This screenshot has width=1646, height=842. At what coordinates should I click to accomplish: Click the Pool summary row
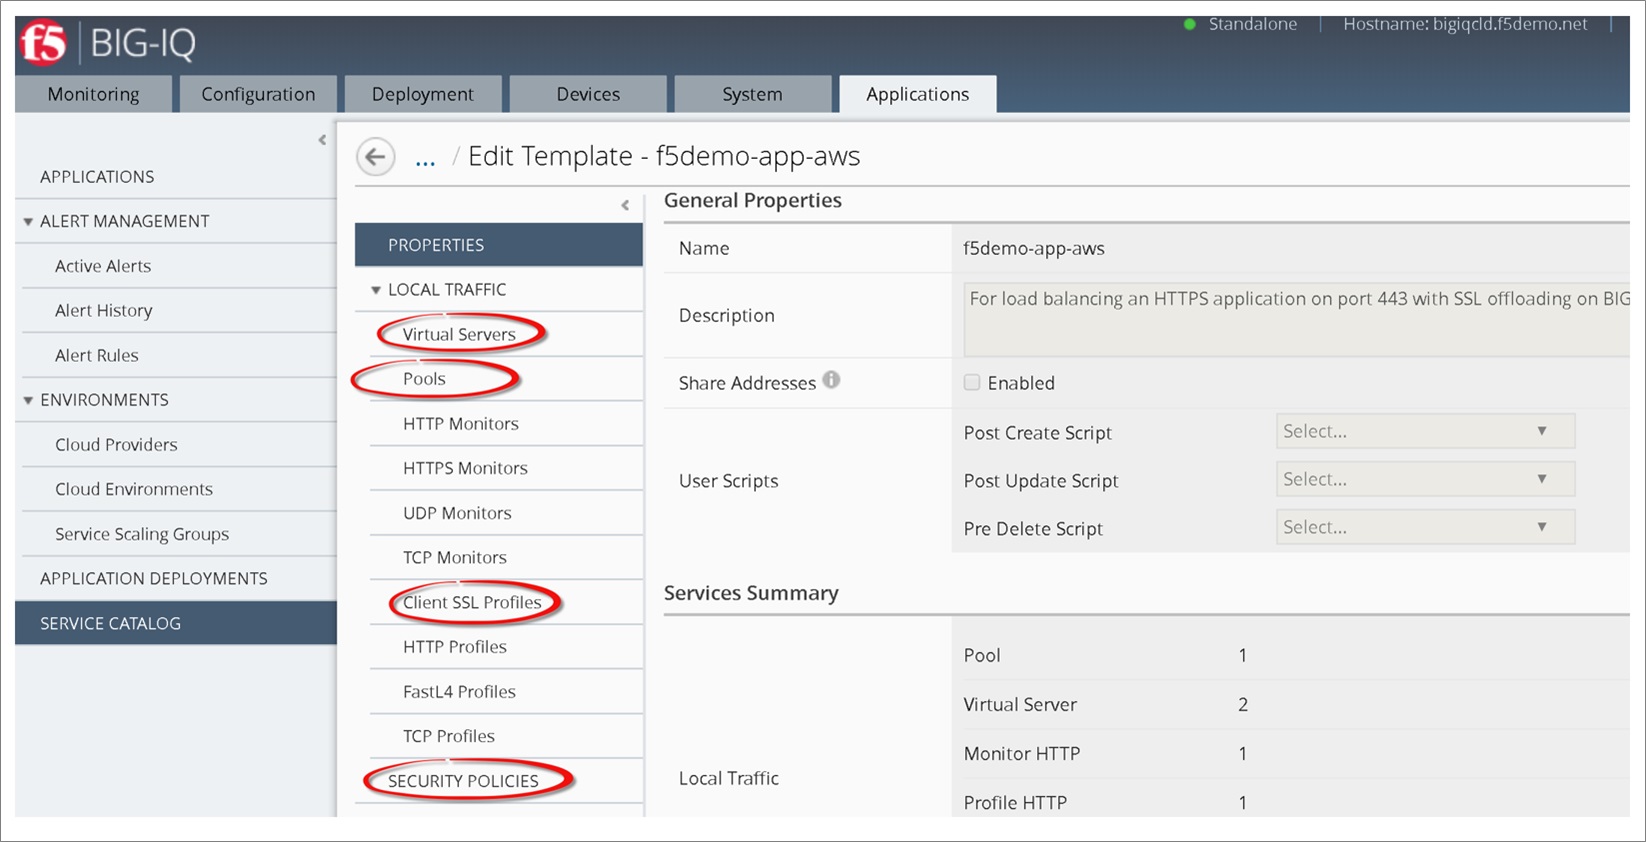[x=1290, y=655]
